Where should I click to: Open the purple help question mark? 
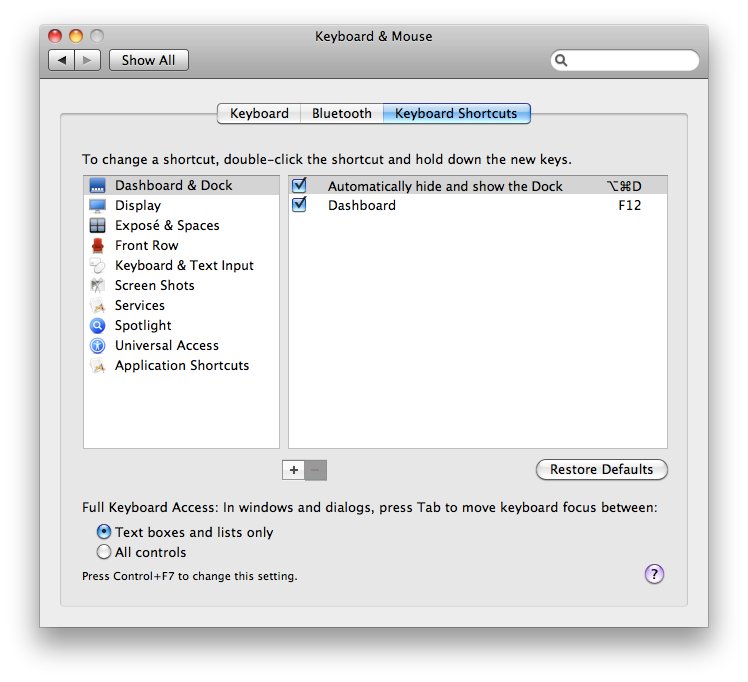[x=654, y=574]
